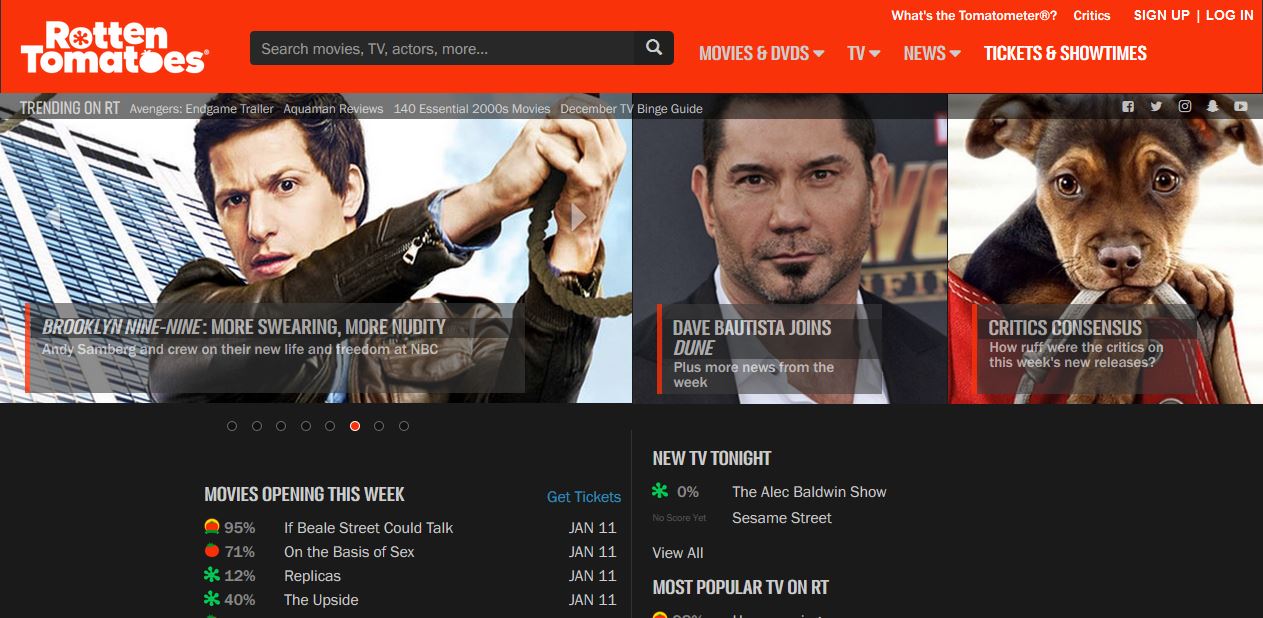Open On the Basis of Sex
Viewport: 1263px width, 618px height.
tap(349, 551)
